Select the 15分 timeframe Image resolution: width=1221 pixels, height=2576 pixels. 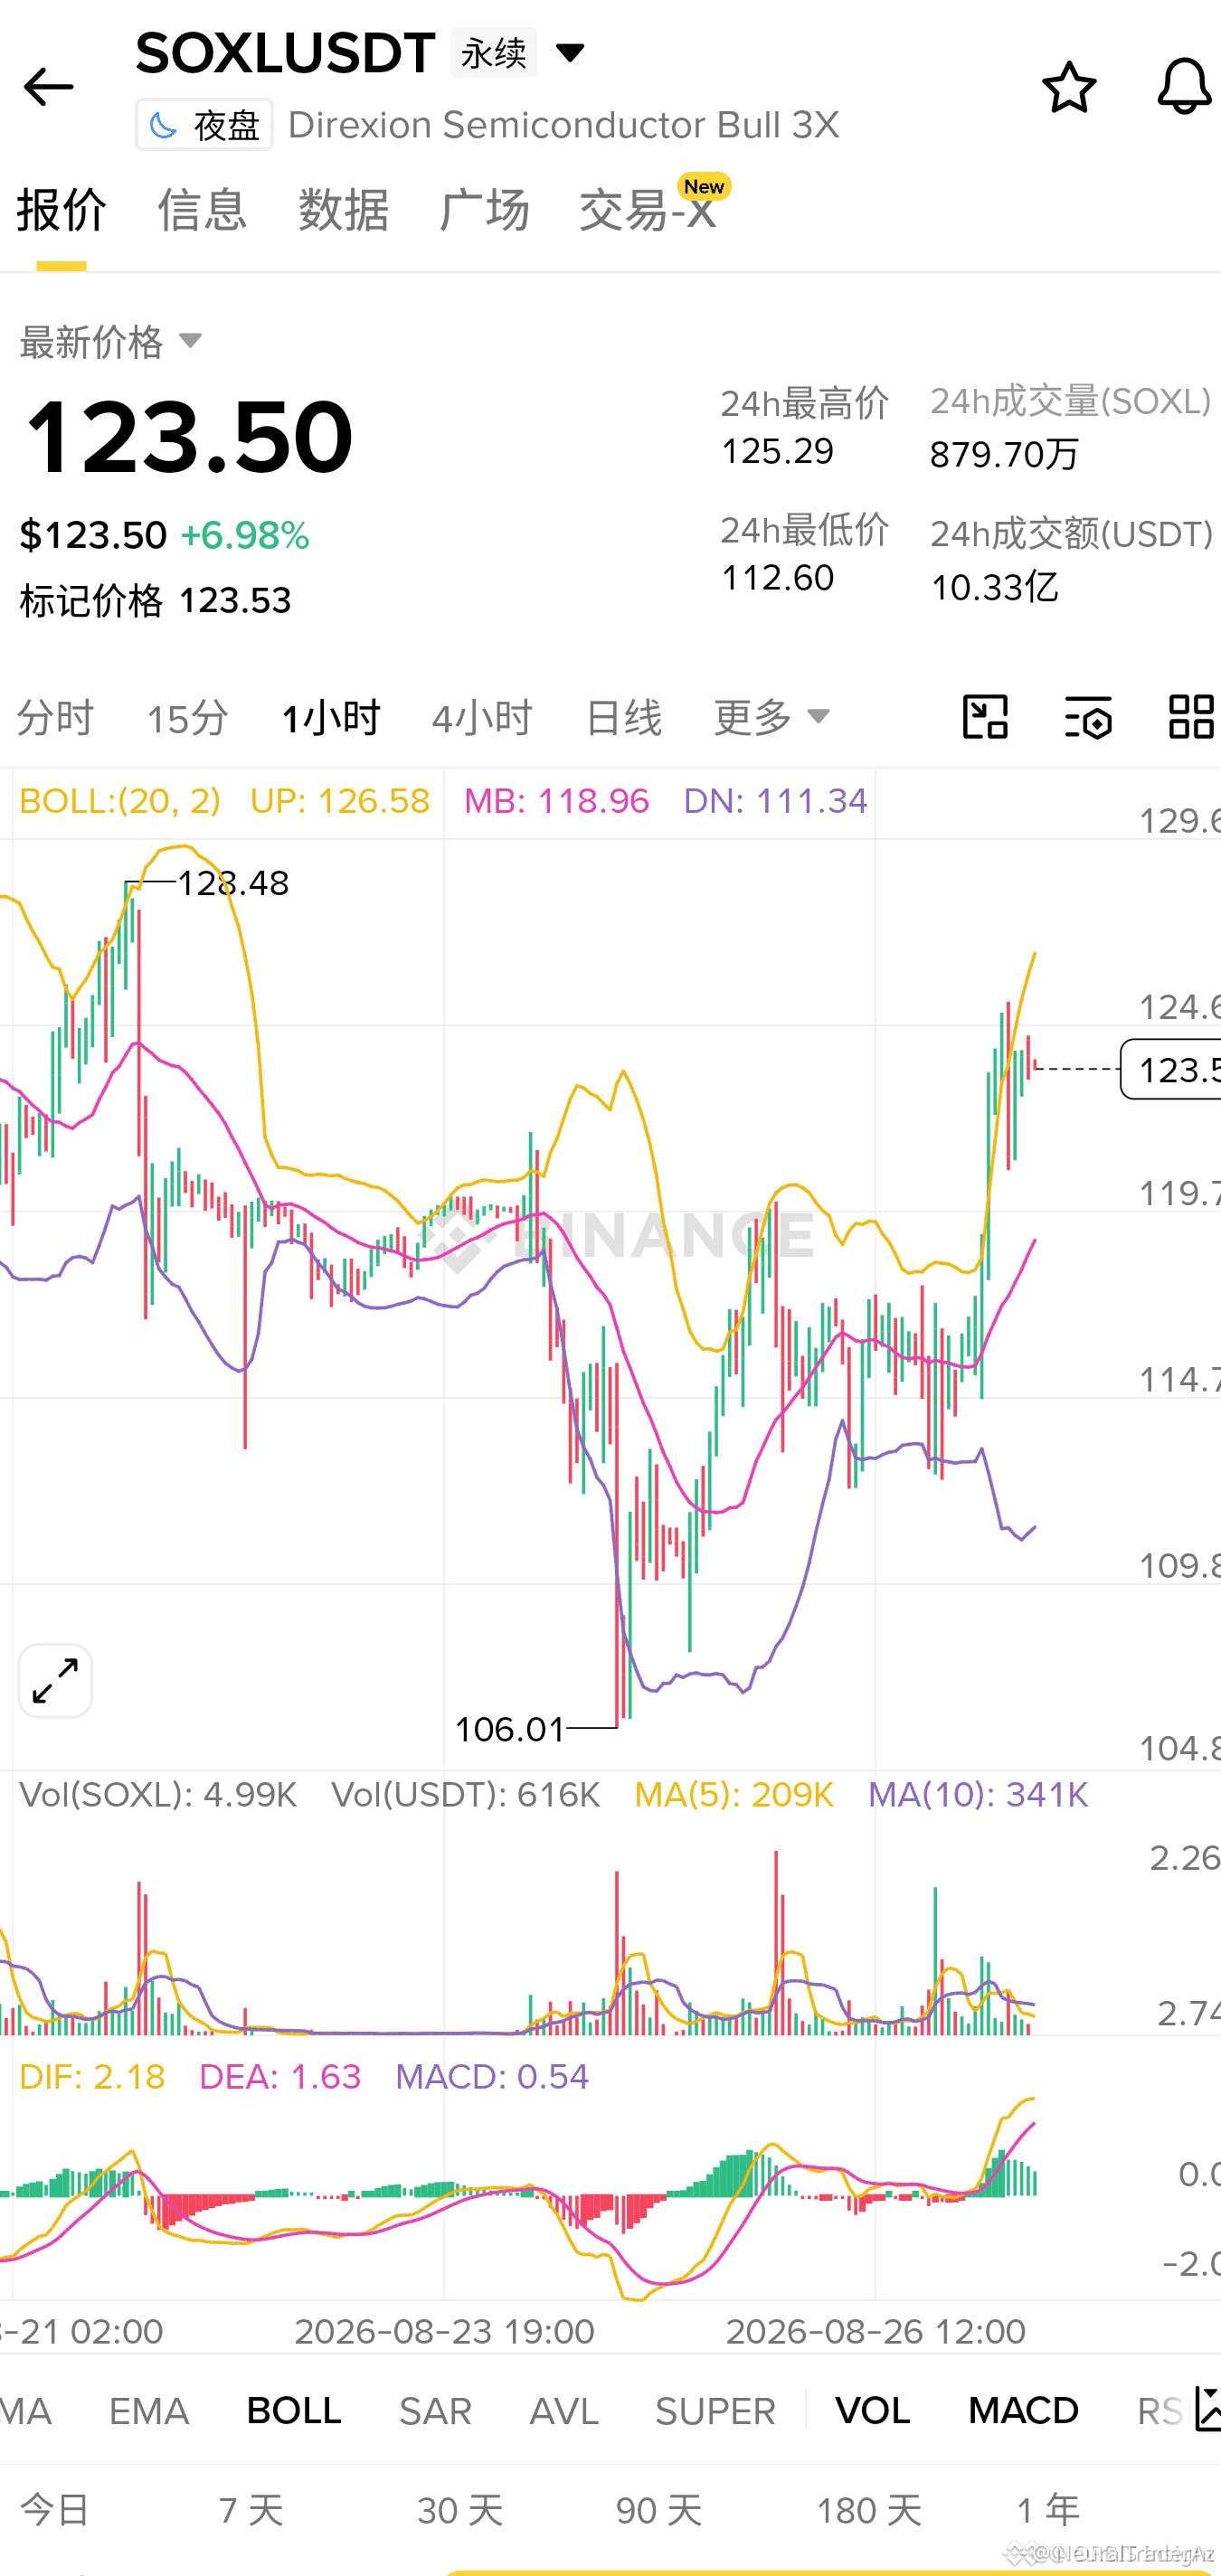(187, 718)
